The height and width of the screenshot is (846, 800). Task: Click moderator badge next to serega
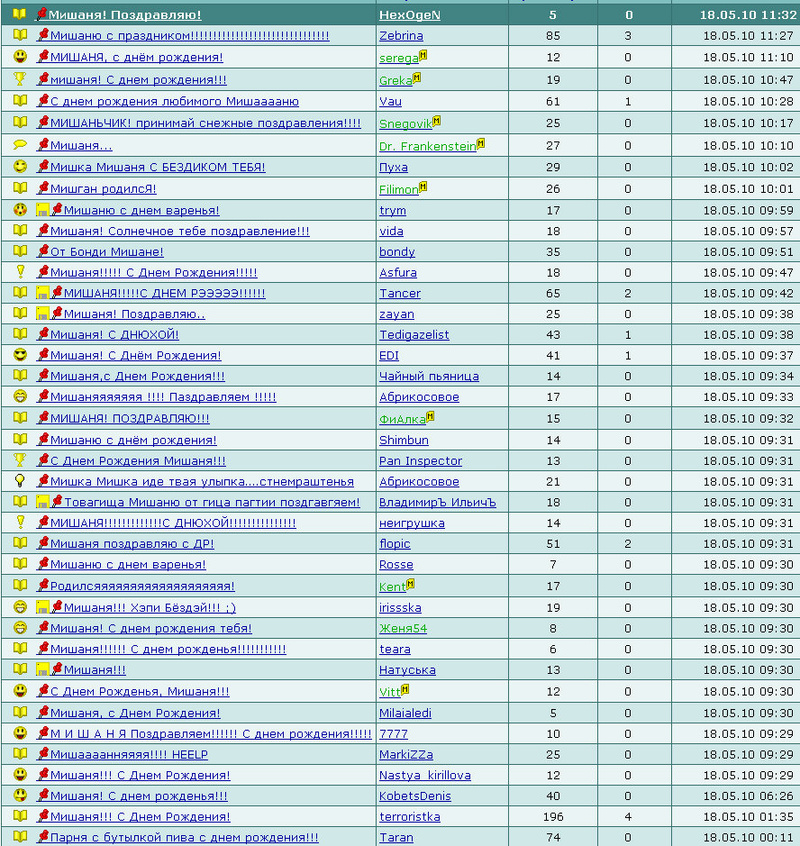tap(423, 54)
